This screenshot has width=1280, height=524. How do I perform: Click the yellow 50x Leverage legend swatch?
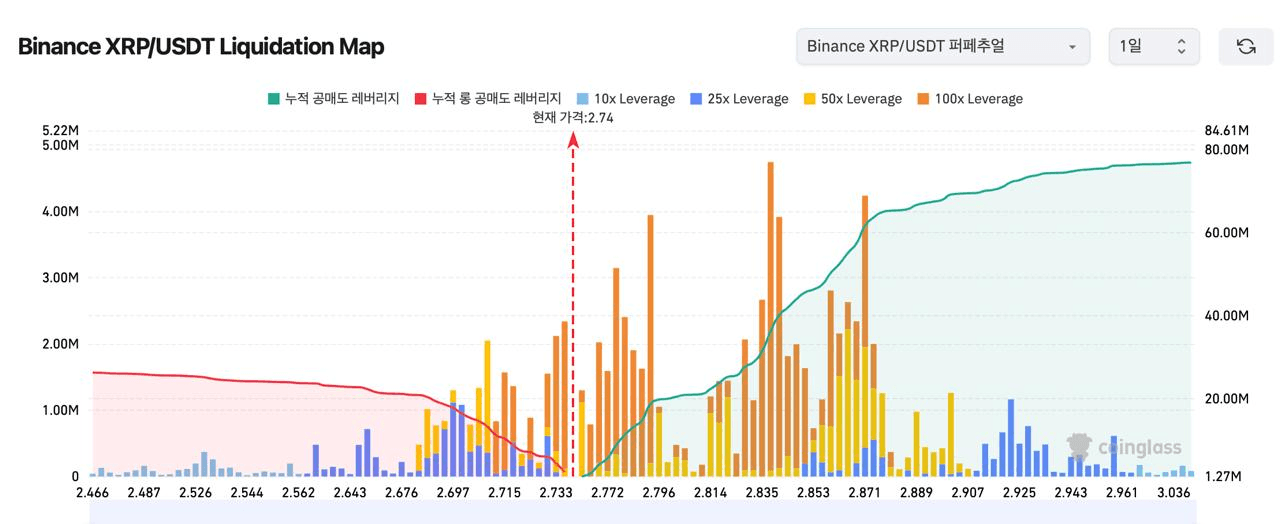point(809,98)
